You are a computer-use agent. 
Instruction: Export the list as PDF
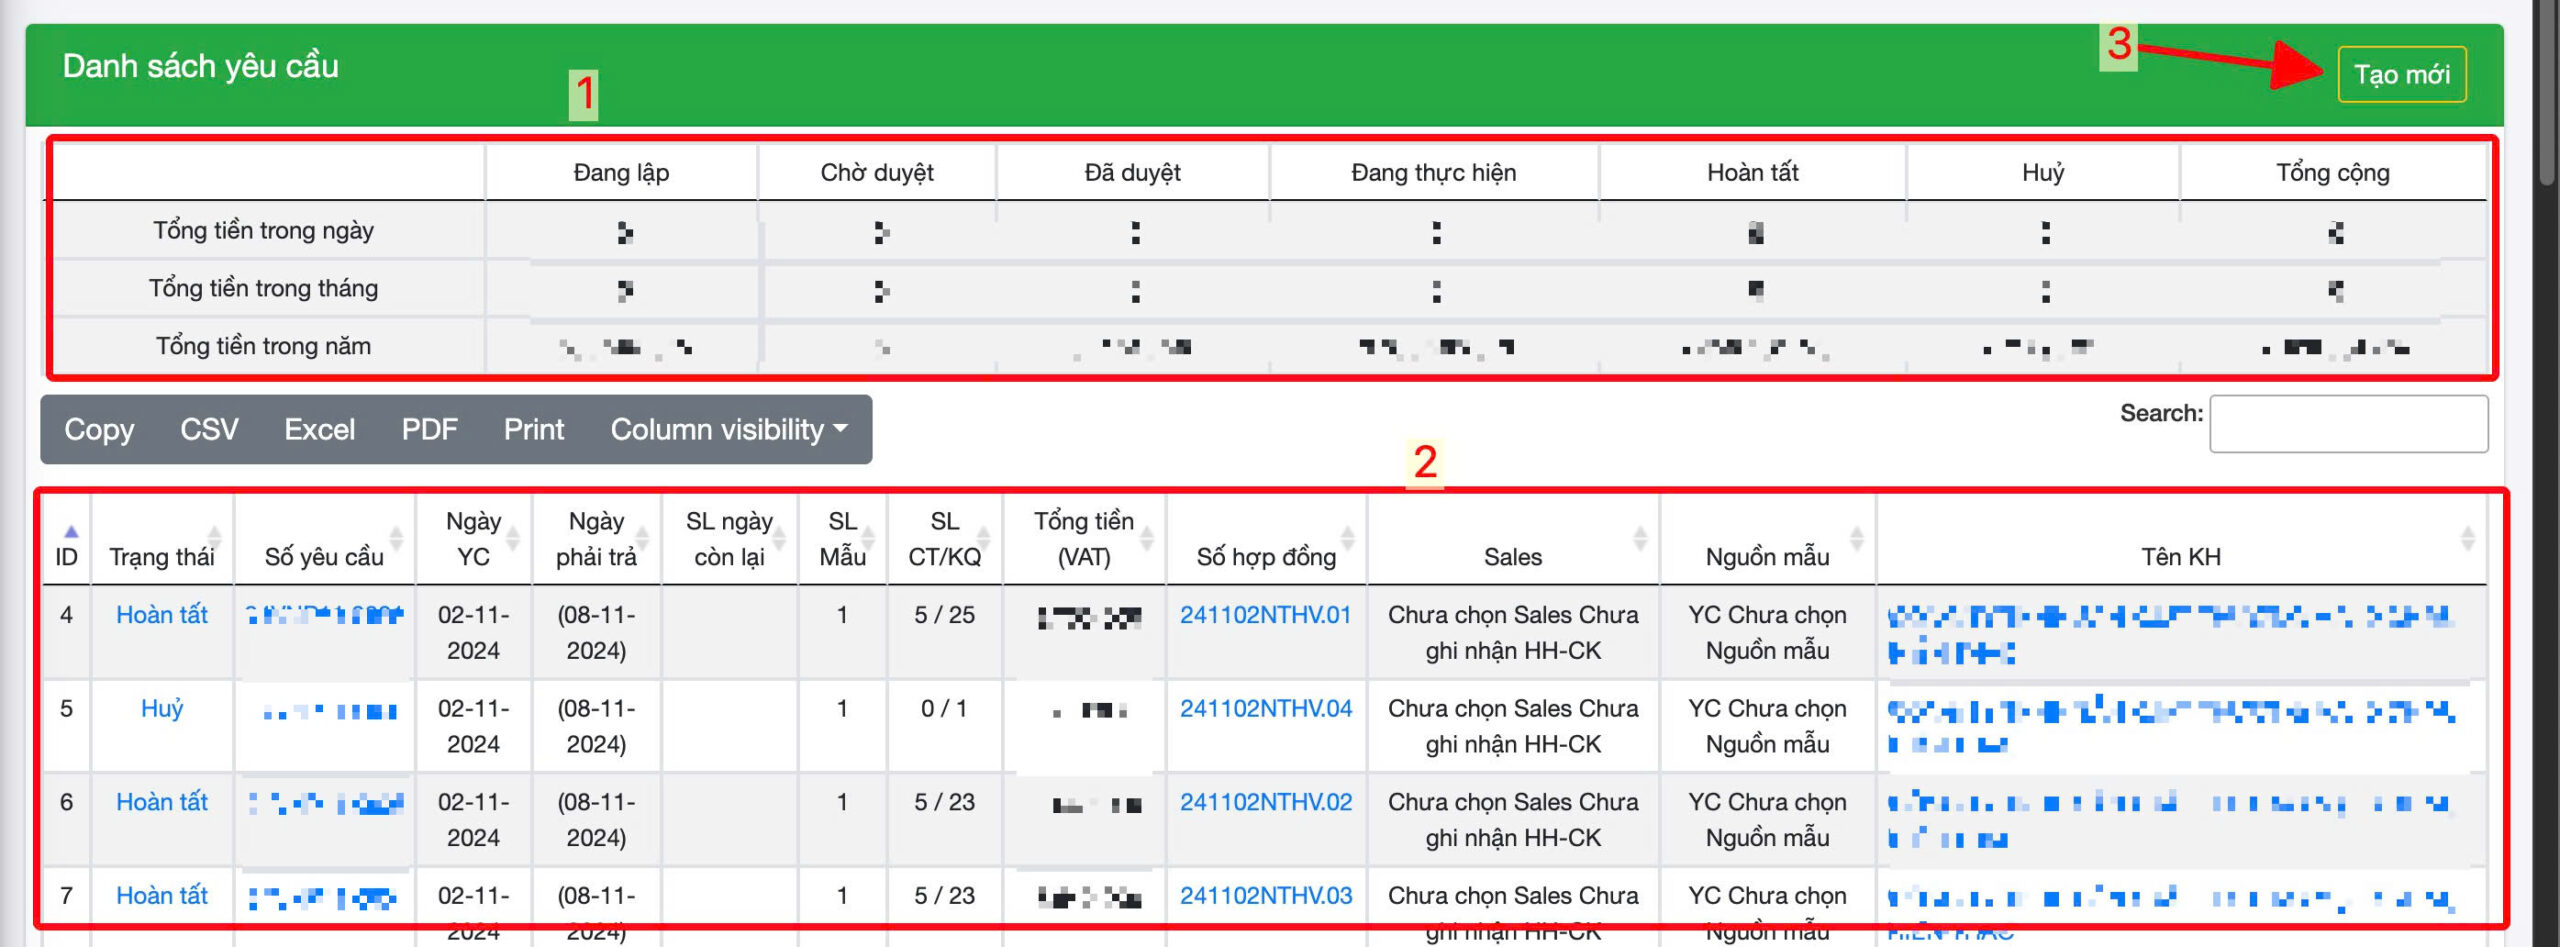coord(429,429)
